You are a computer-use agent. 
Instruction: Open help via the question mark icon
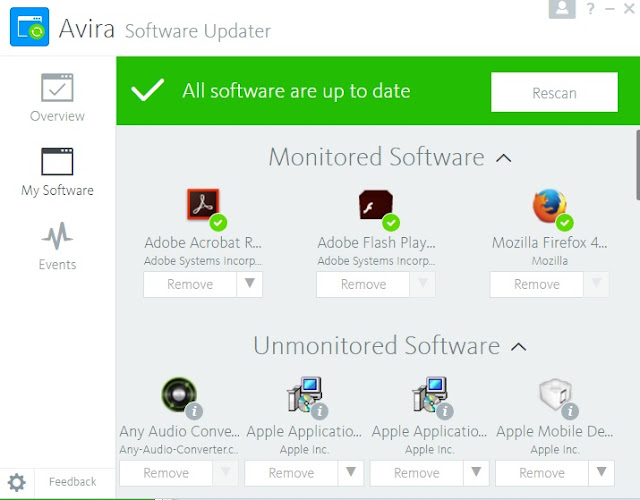[590, 9]
